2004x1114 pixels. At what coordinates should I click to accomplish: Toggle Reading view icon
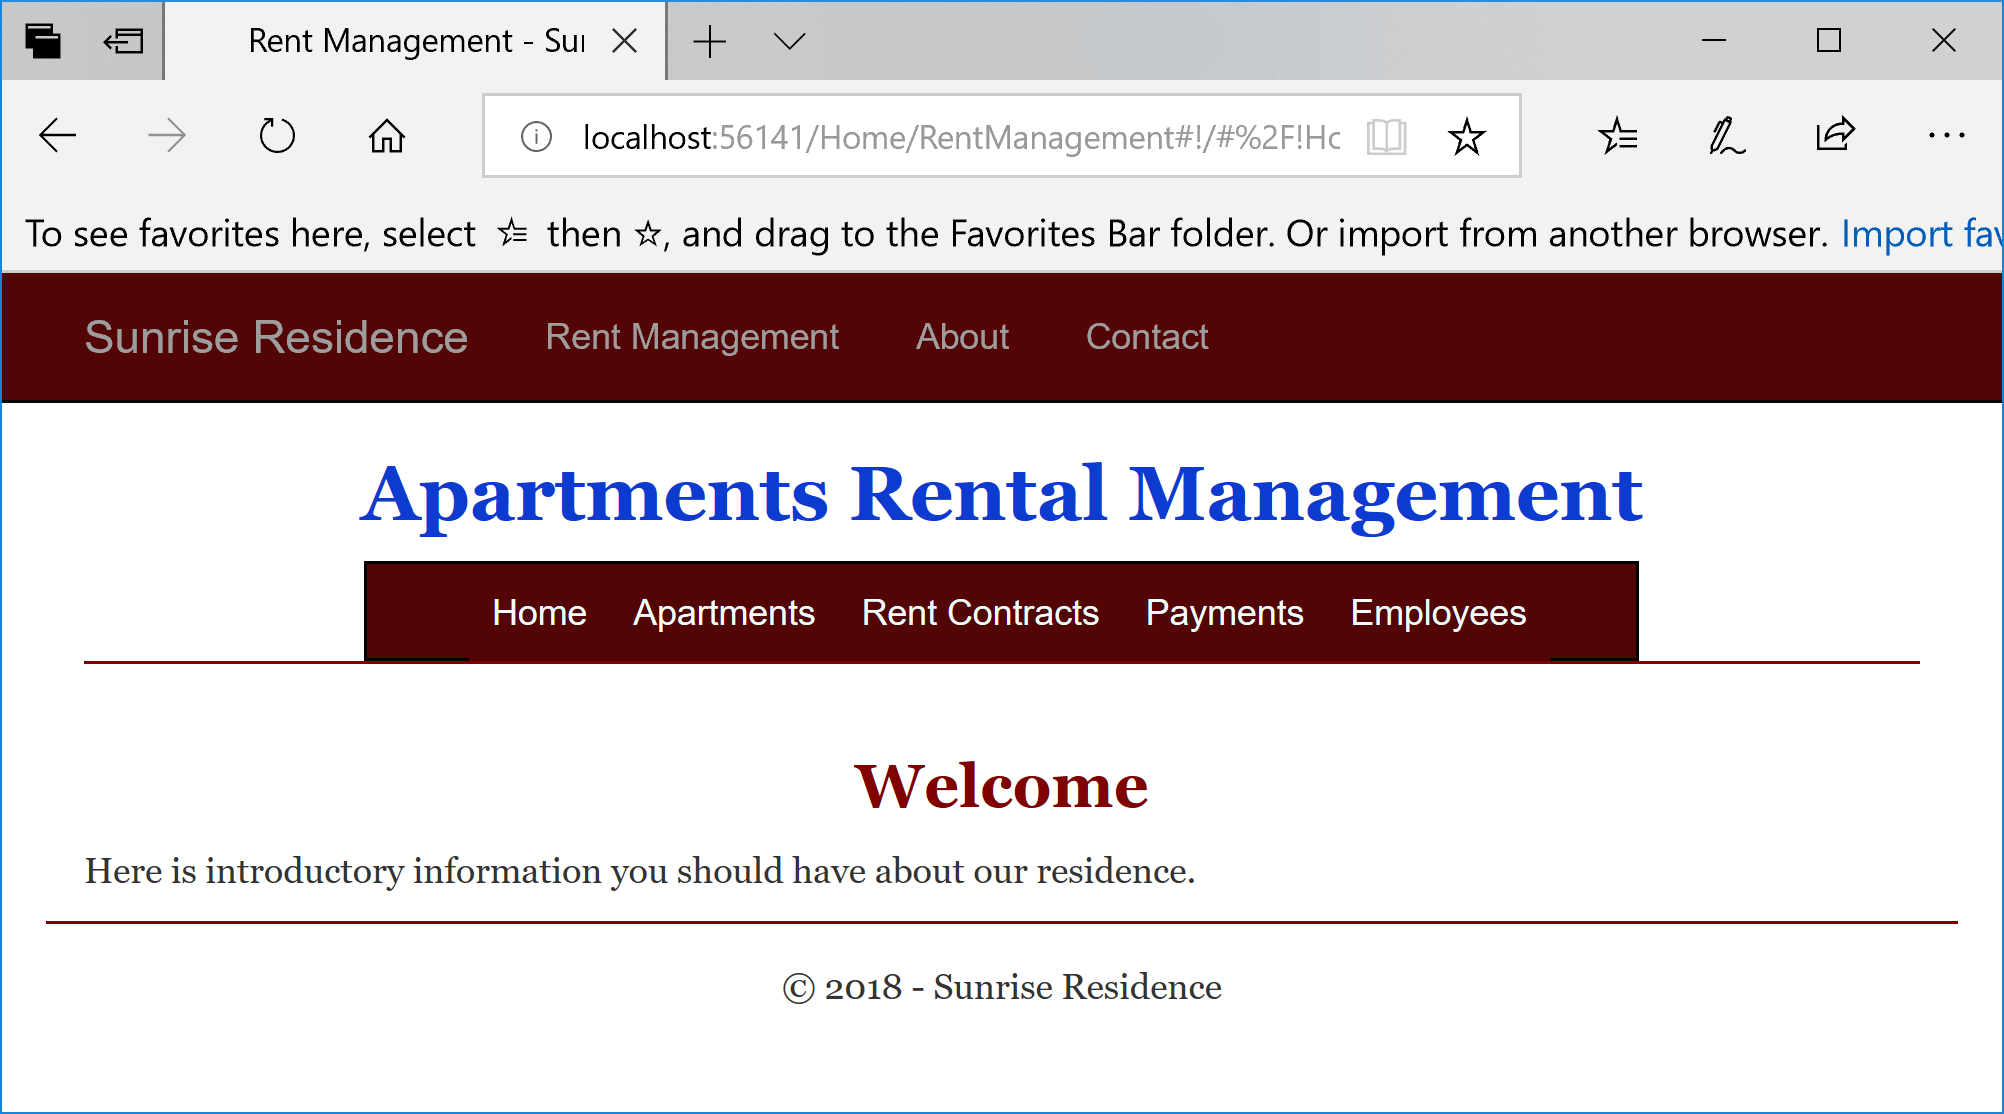[1387, 136]
